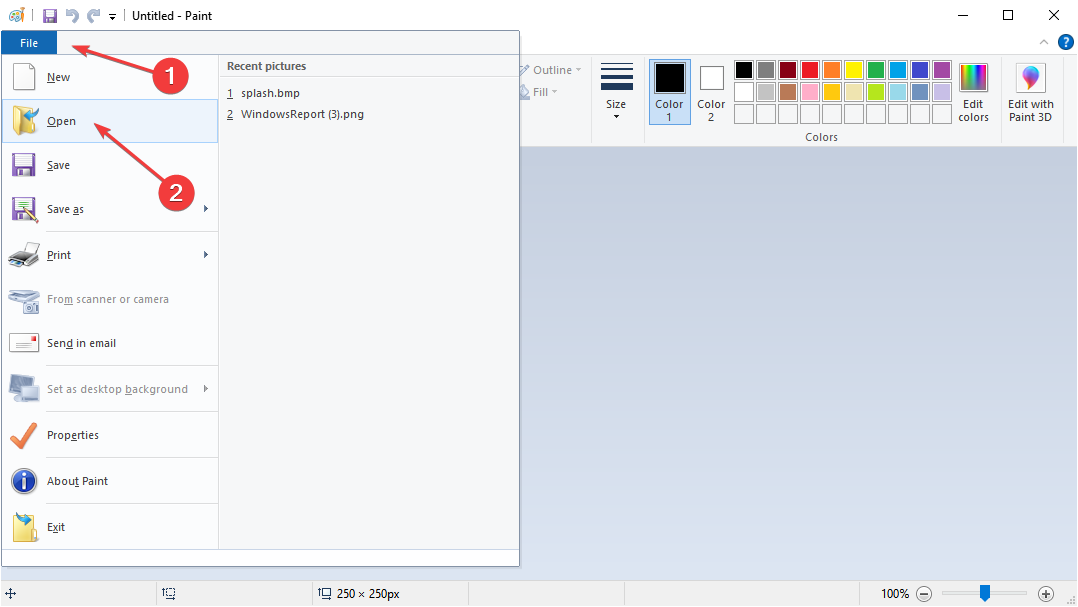Click the floppy disk Save icon in the menu
Viewport: 1078px width, 607px height.
[x=23, y=165]
